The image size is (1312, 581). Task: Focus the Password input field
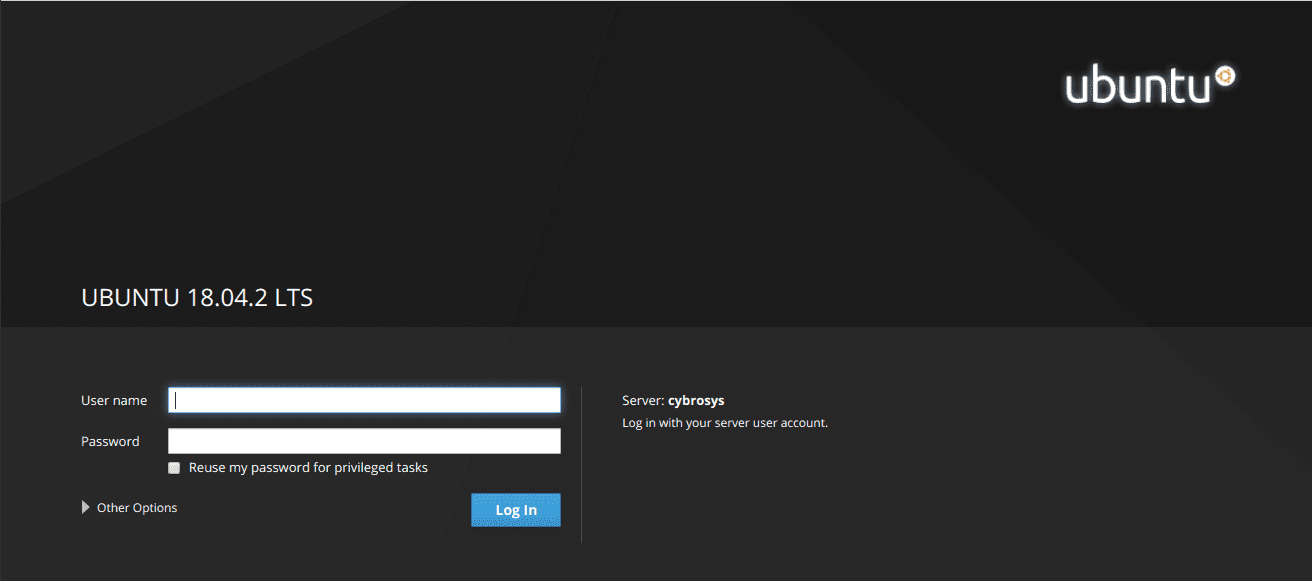(x=364, y=441)
